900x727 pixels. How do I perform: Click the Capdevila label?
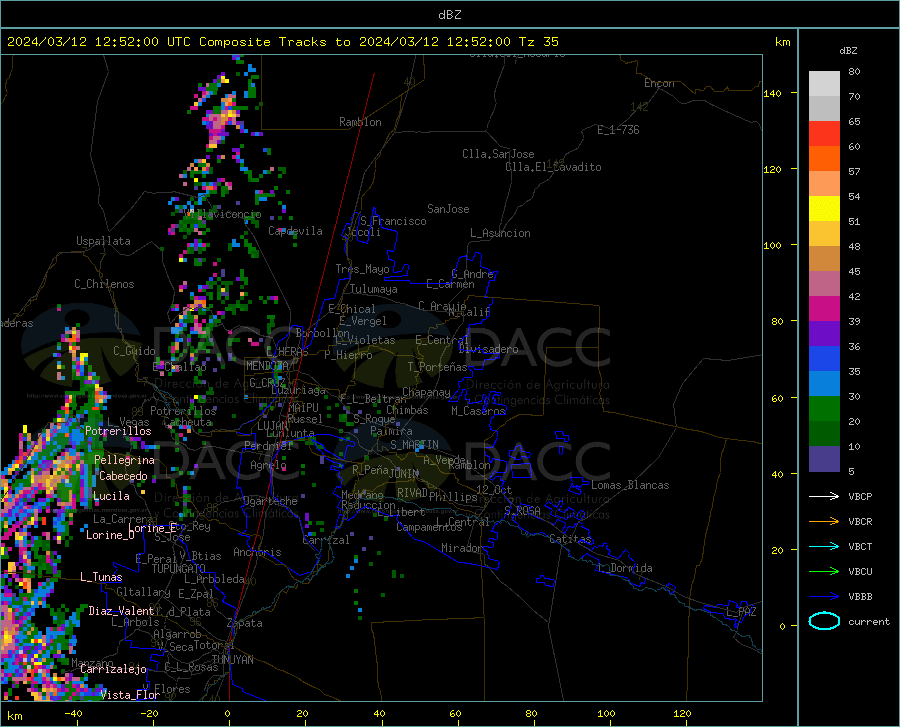click(x=295, y=231)
